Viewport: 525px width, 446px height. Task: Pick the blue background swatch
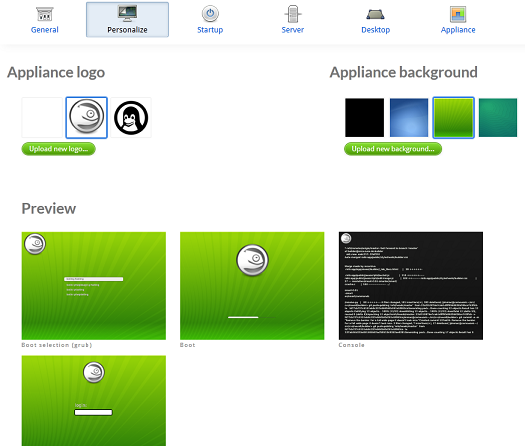pos(409,118)
